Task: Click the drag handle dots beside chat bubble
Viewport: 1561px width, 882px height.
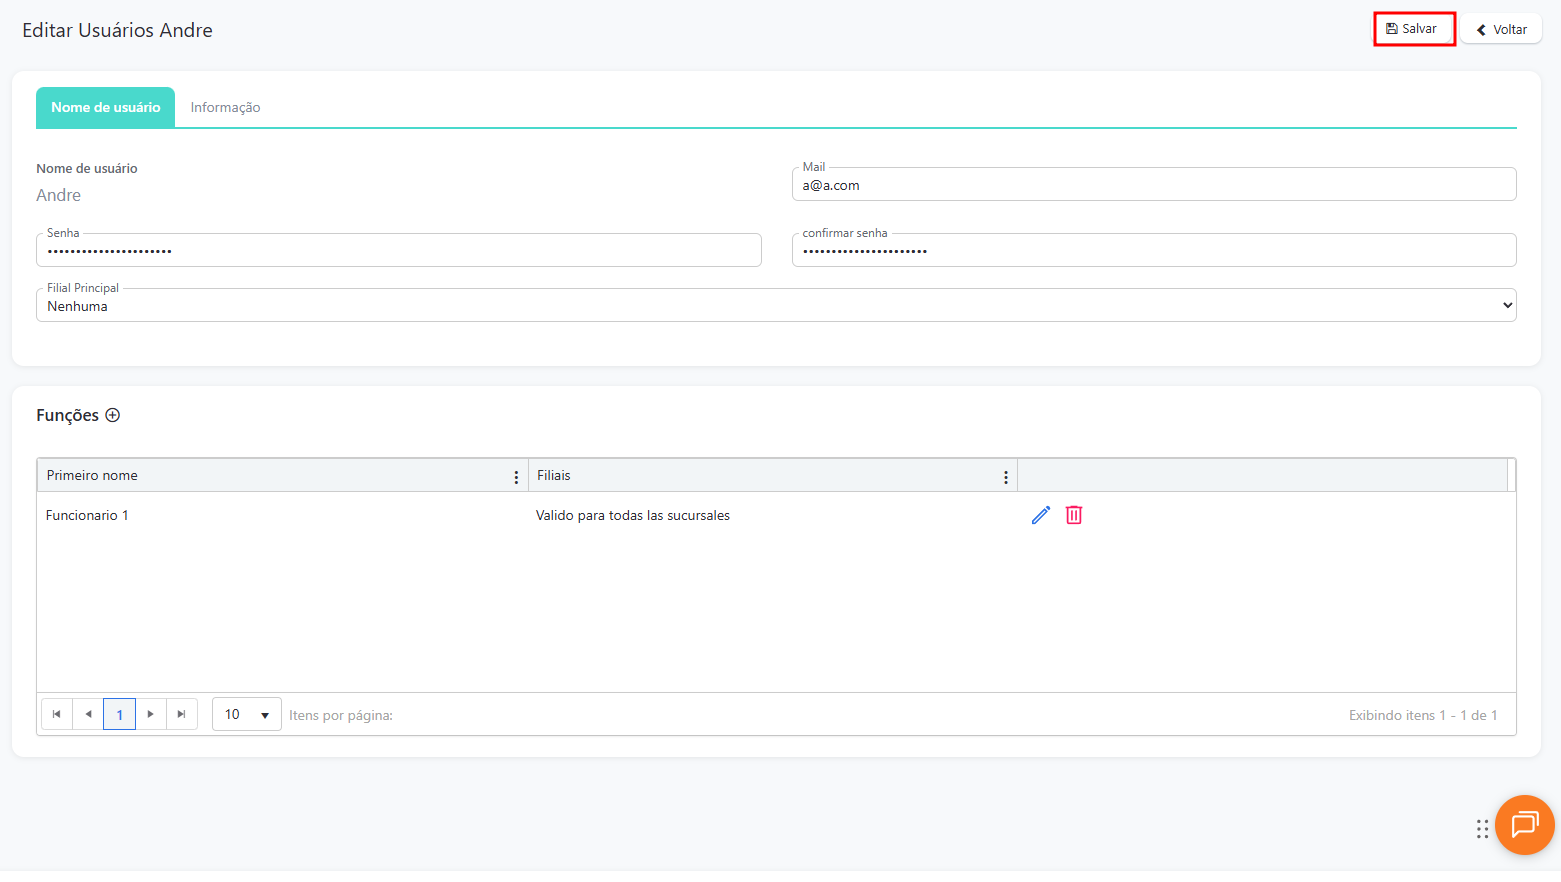Action: 1482,828
